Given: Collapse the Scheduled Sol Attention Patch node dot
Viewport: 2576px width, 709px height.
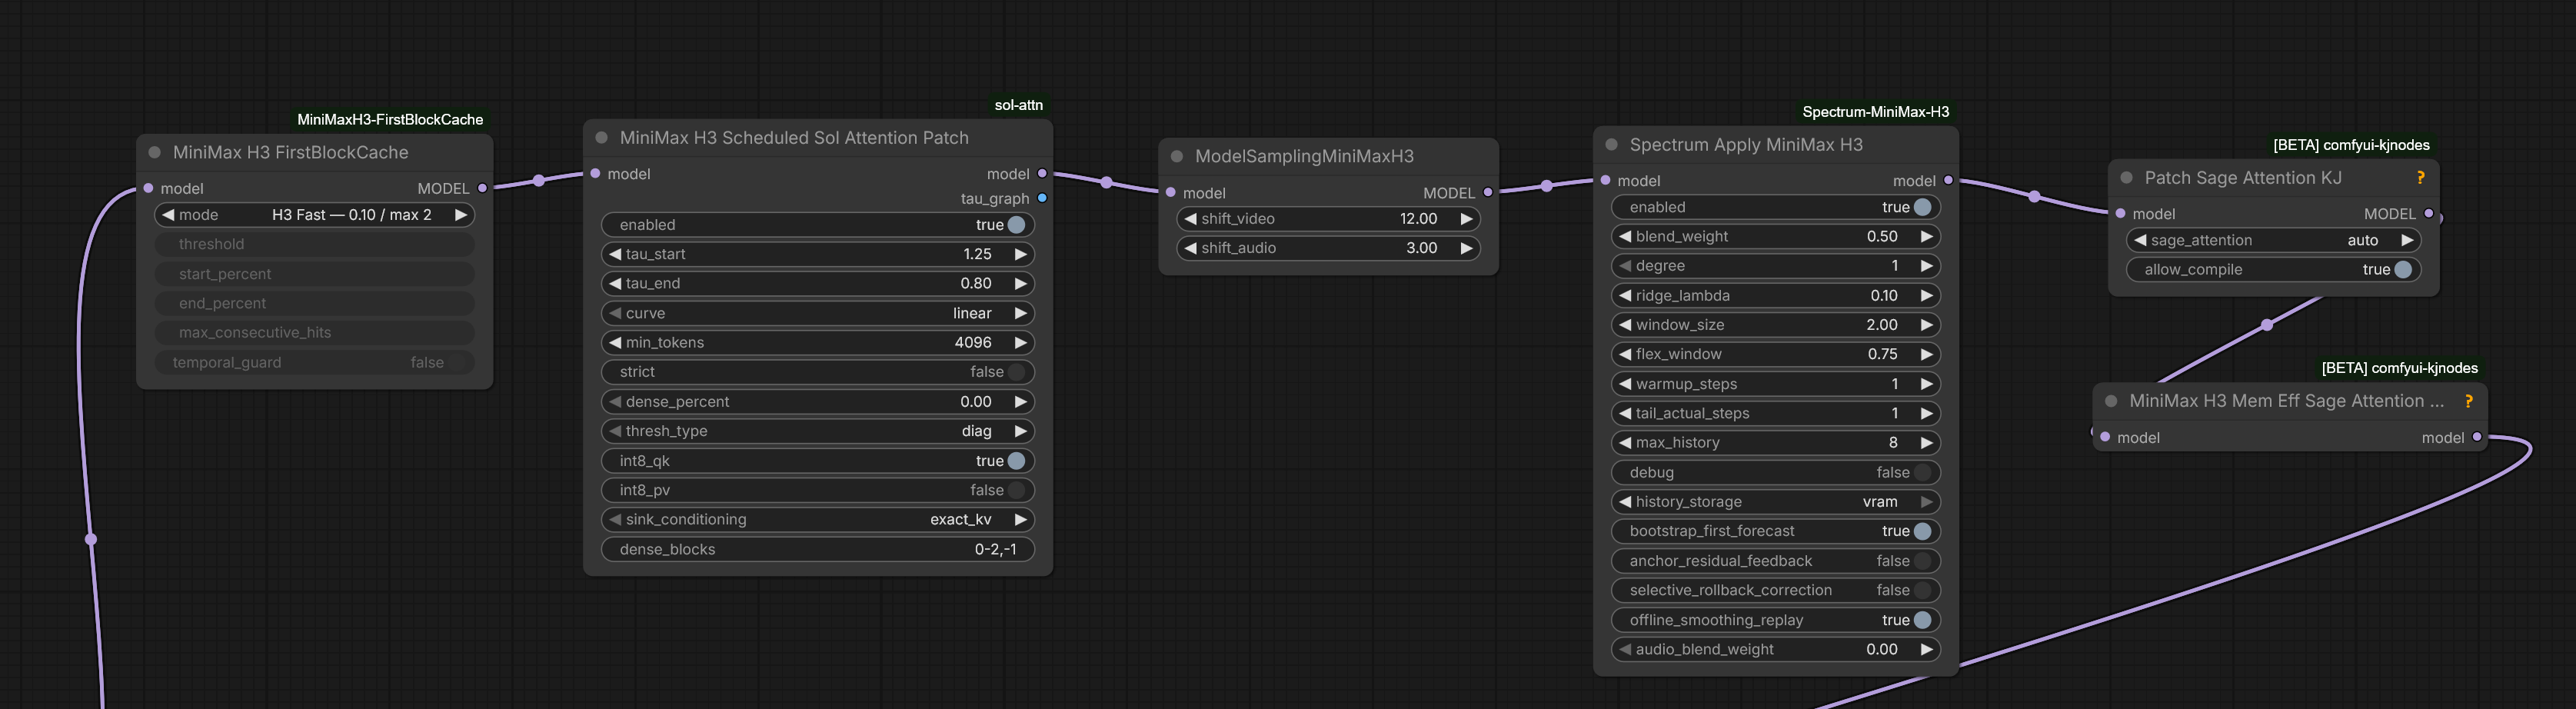Looking at the screenshot, I should pos(602,138).
